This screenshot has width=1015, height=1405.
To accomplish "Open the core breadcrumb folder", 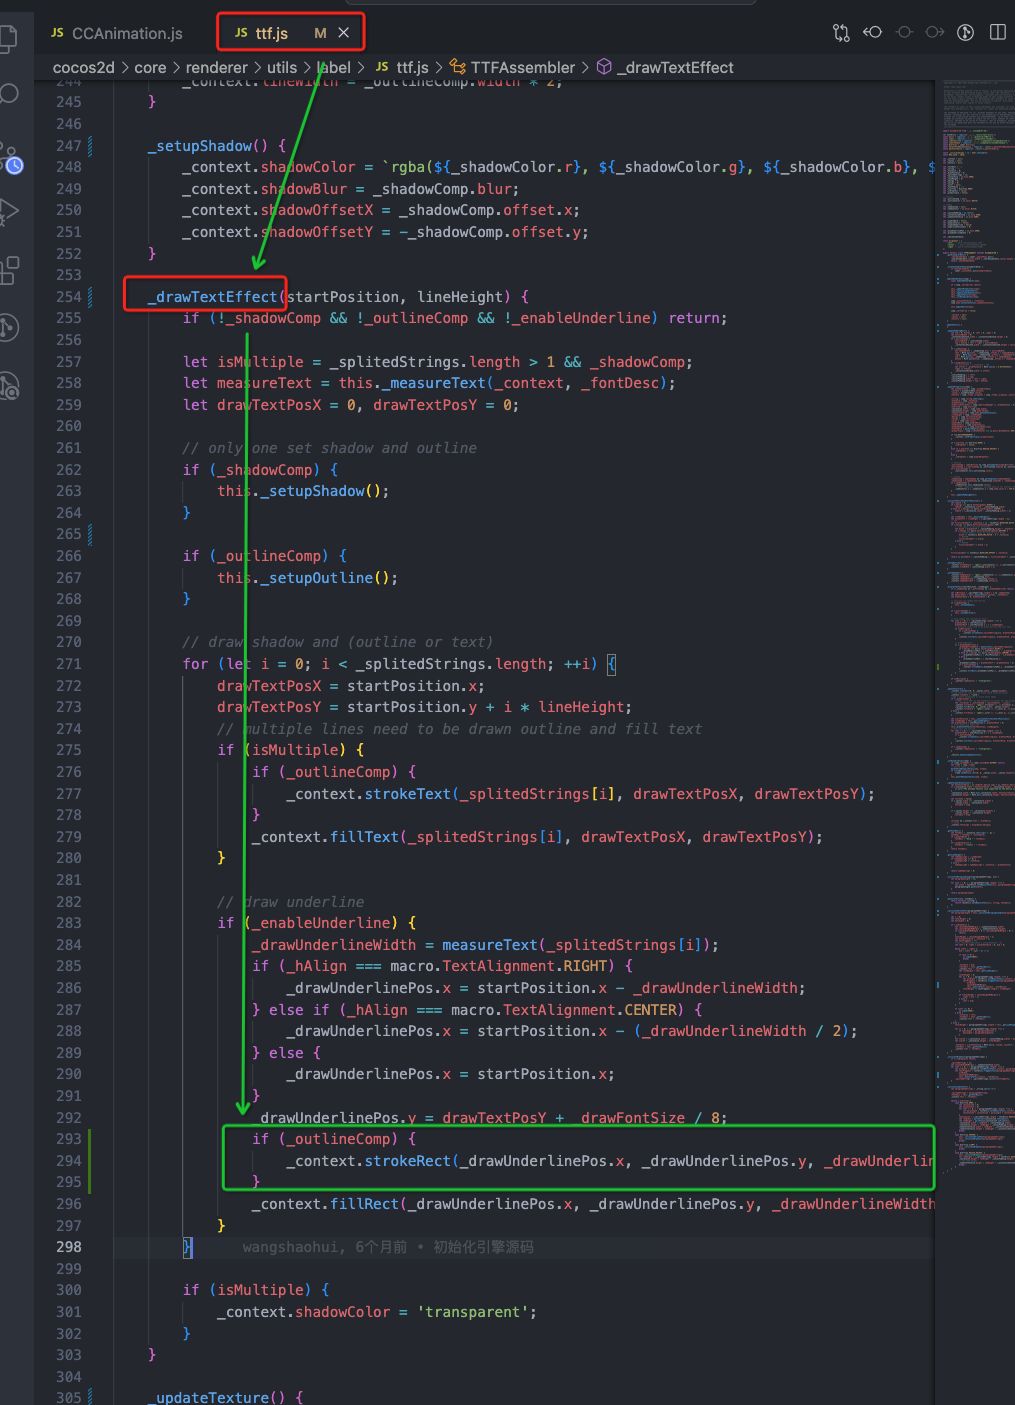I will point(150,67).
